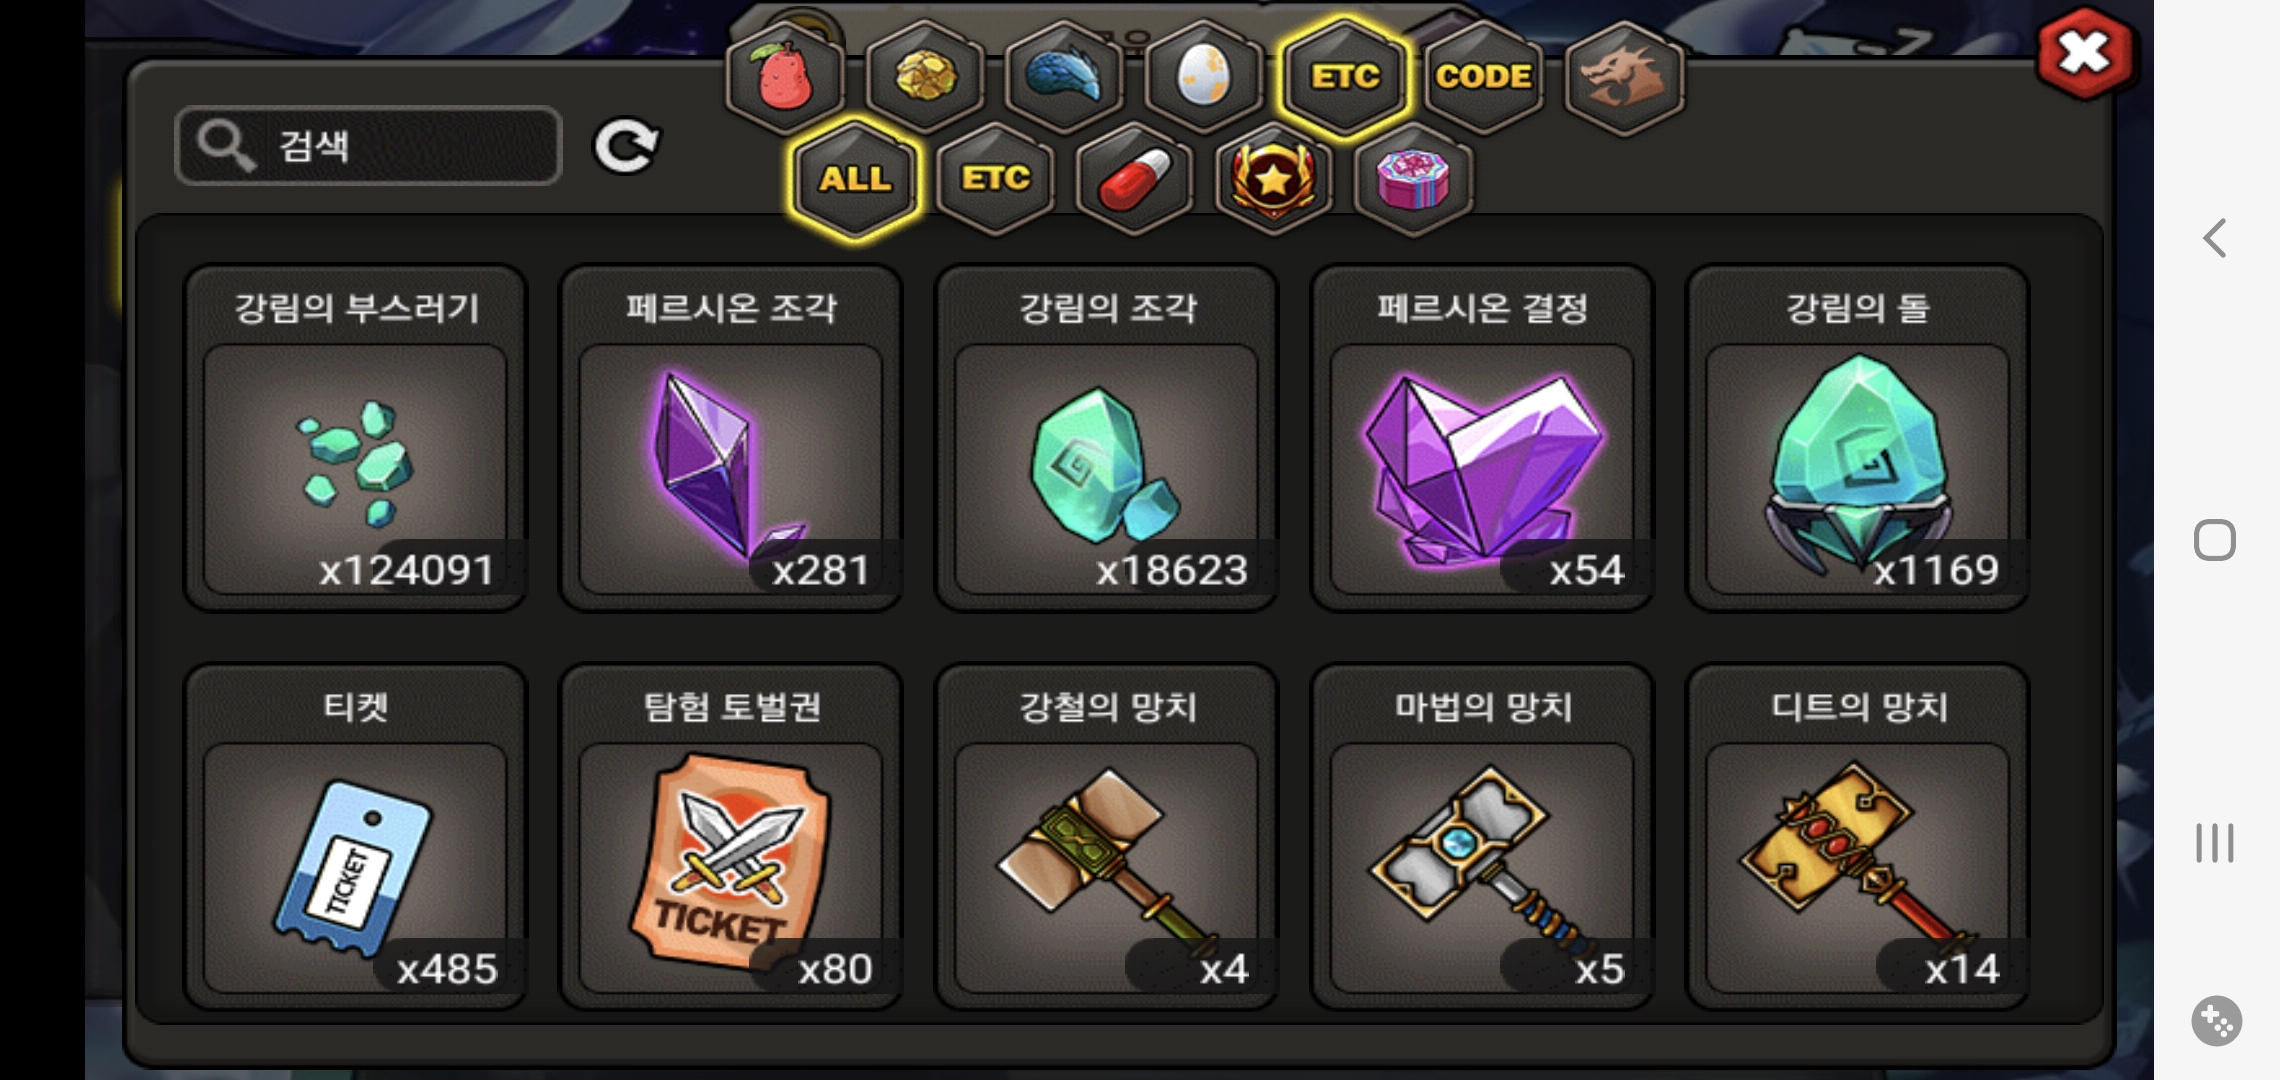
Task: Select the strawberry fruit category tab
Action: [785, 77]
